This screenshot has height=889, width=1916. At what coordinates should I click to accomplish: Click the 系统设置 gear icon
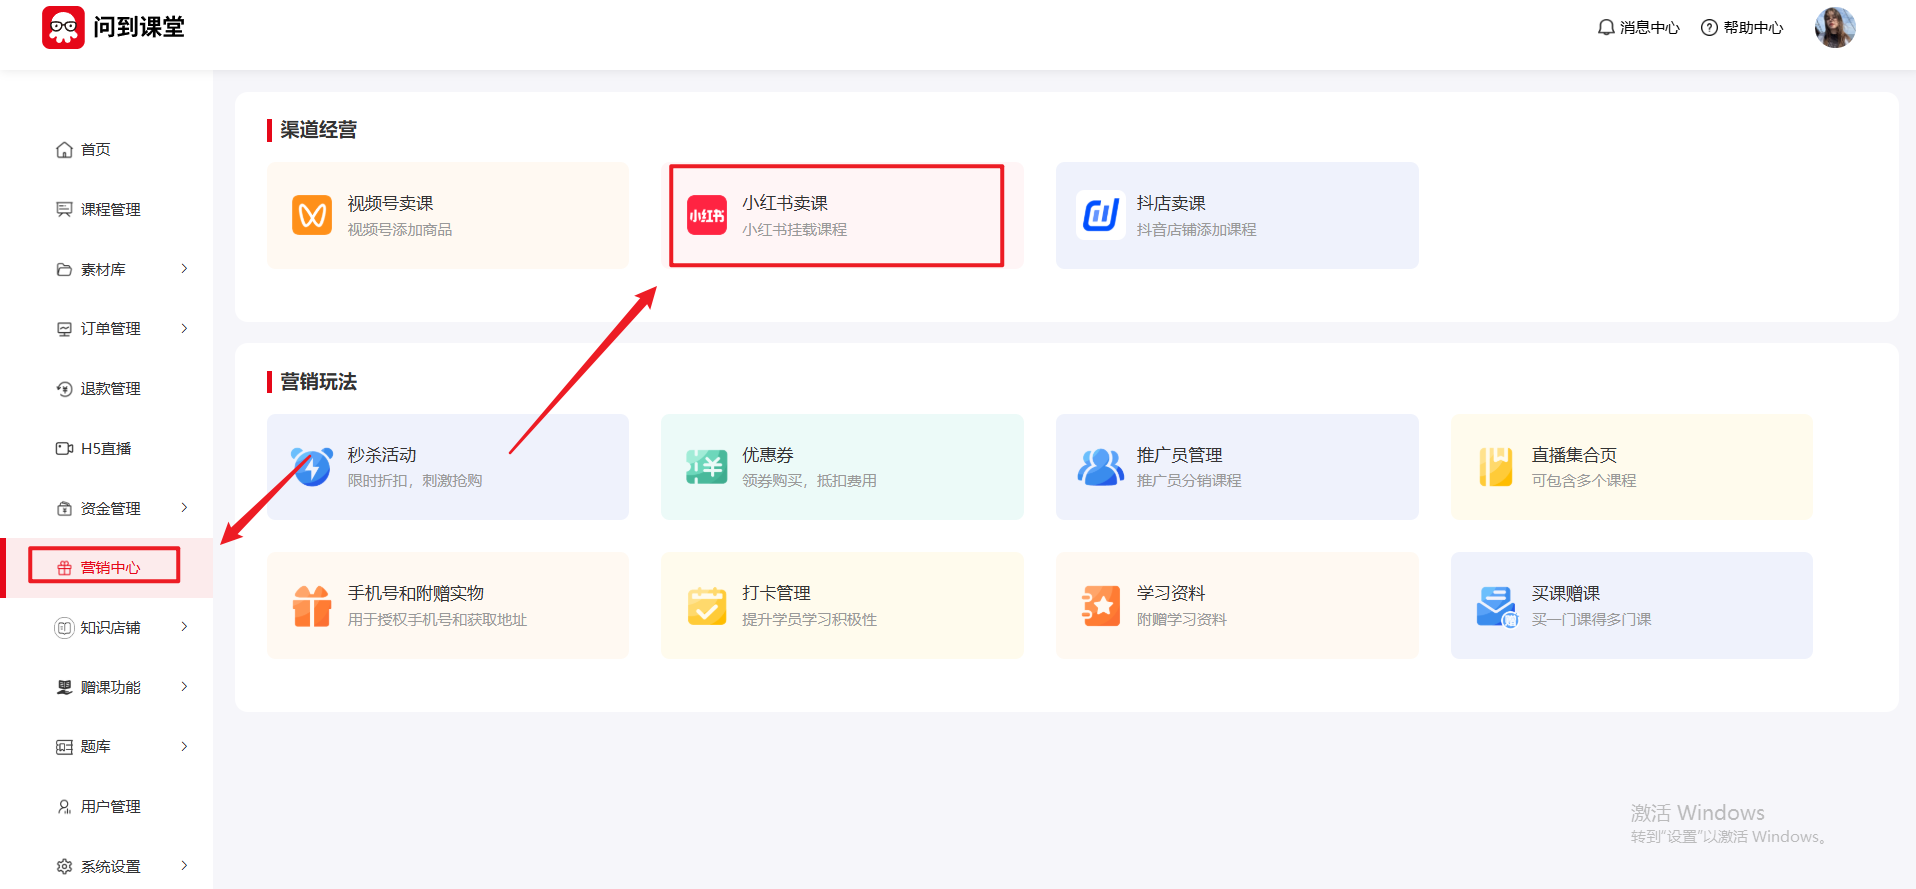[x=64, y=866]
